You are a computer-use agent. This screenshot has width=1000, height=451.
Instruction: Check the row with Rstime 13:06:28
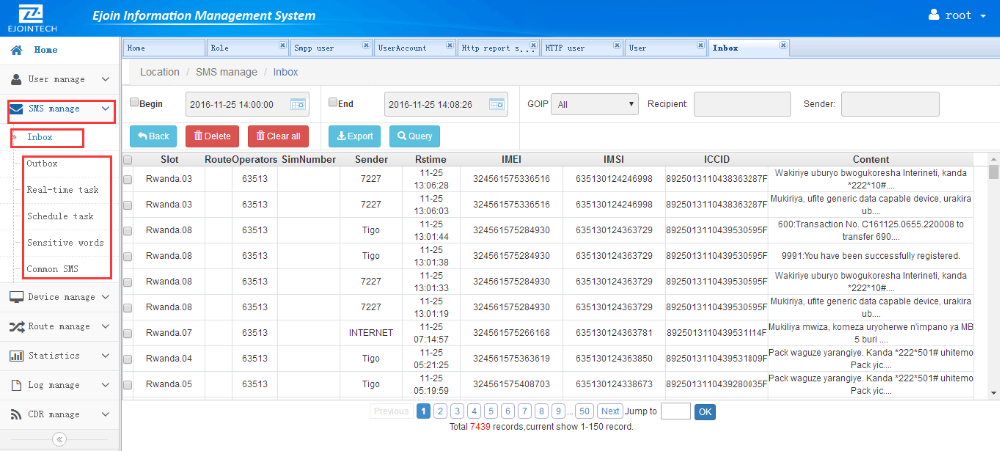click(x=128, y=180)
